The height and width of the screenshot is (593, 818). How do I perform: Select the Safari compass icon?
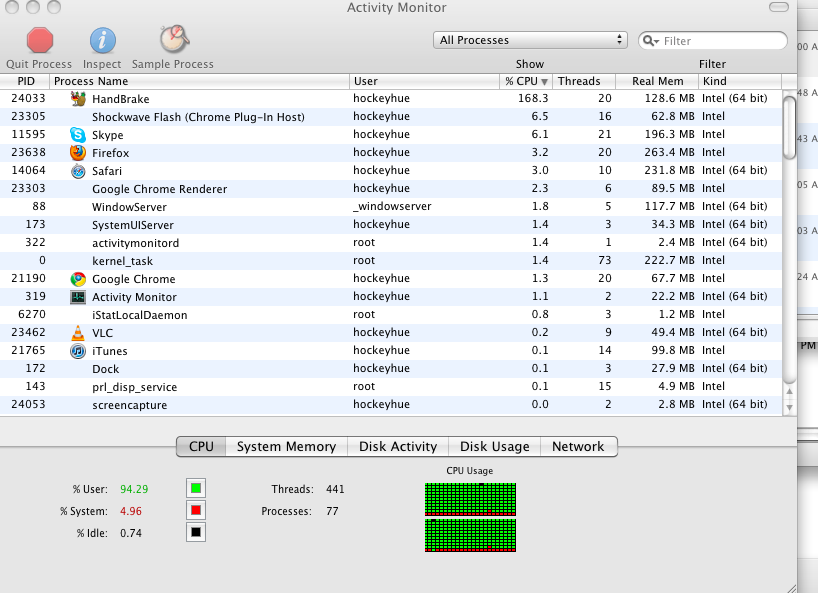coord(78,171)
